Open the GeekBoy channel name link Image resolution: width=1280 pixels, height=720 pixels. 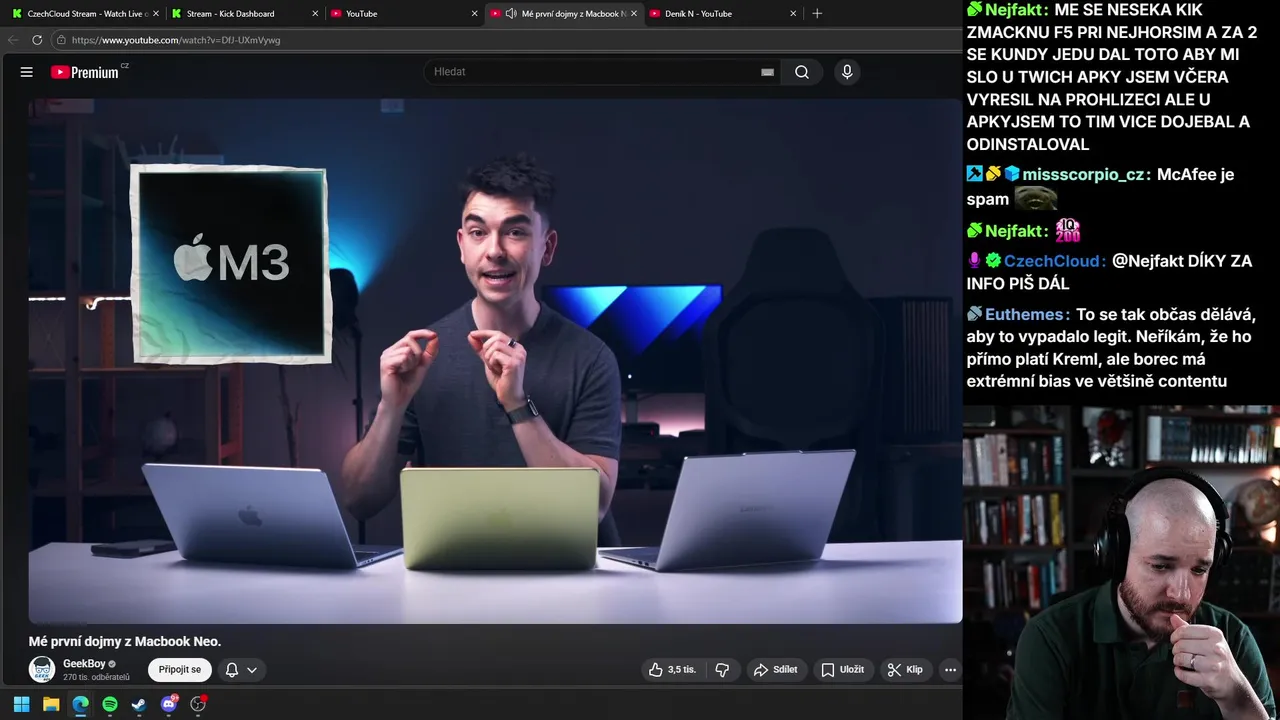click(x=84, y=664)
